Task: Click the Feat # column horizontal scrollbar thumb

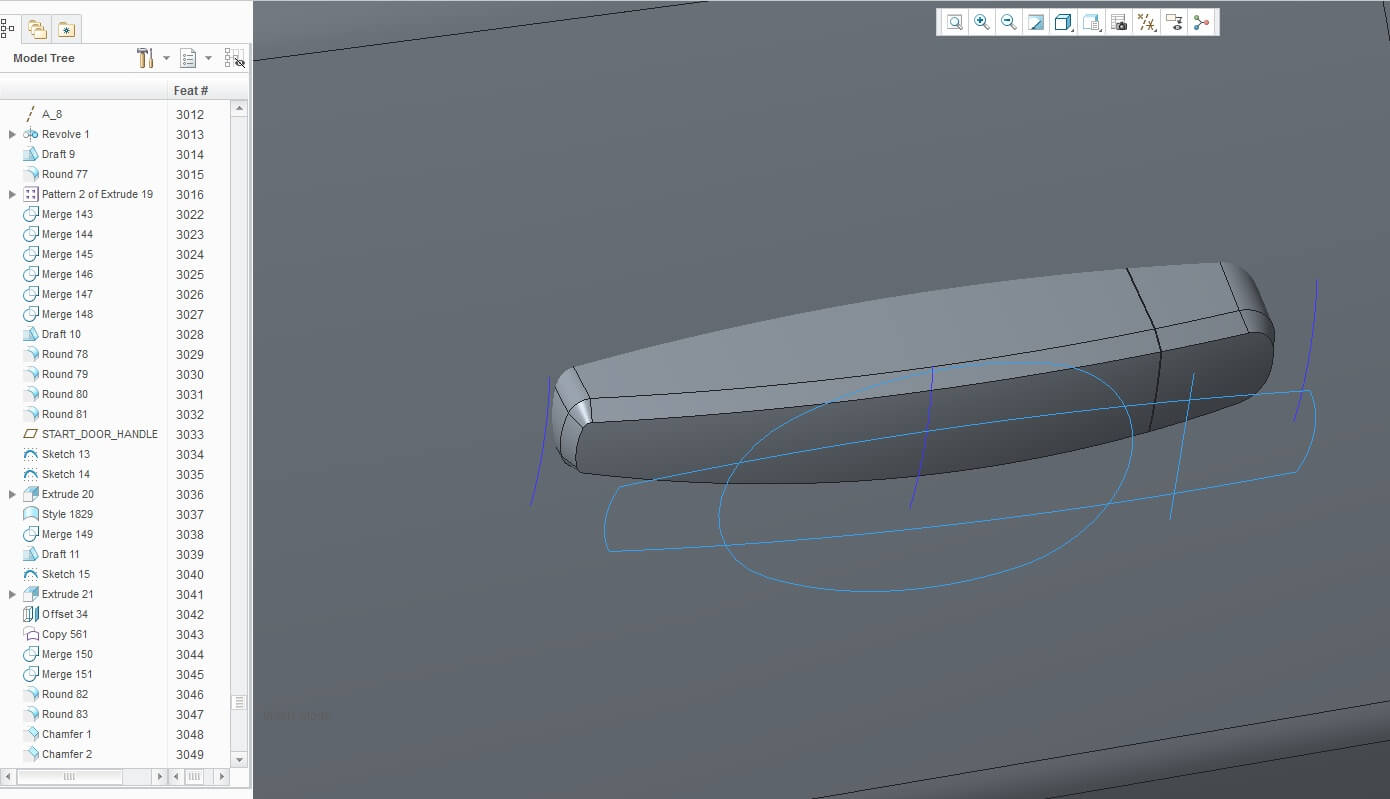Action: pos(195,776)
